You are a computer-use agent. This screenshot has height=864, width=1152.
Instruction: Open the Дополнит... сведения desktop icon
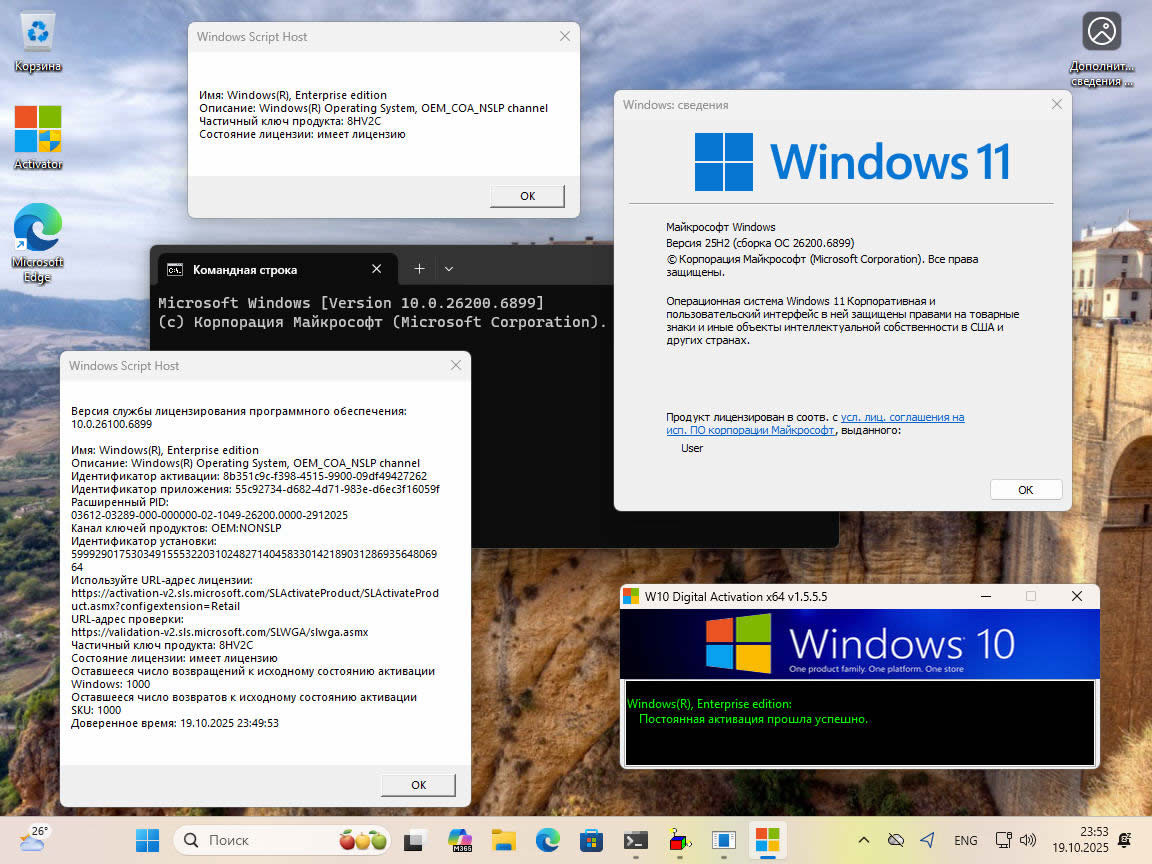1101,48
